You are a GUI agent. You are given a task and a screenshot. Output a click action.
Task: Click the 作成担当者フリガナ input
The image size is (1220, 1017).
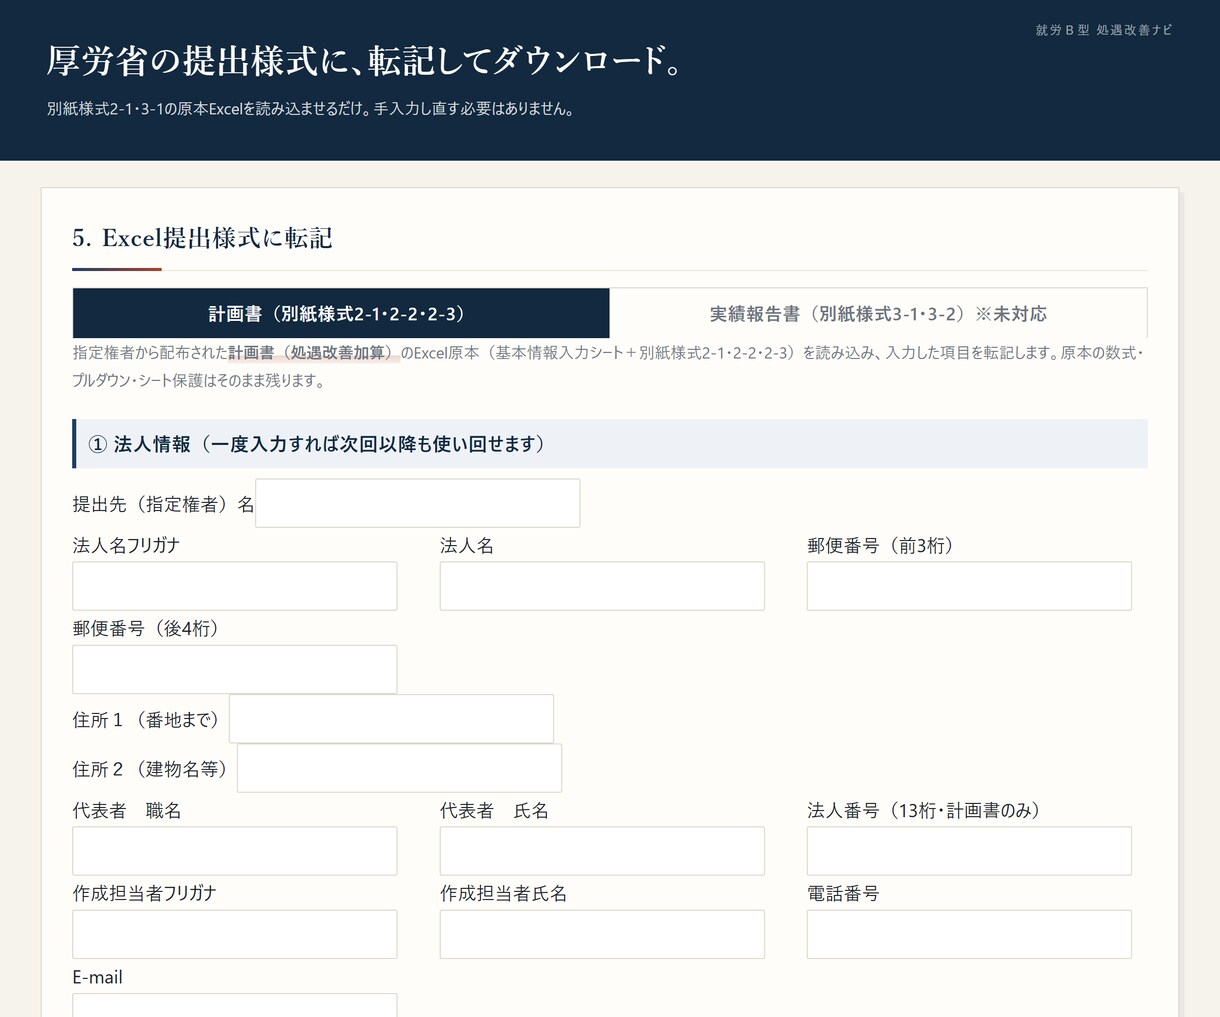click(235, 934)
